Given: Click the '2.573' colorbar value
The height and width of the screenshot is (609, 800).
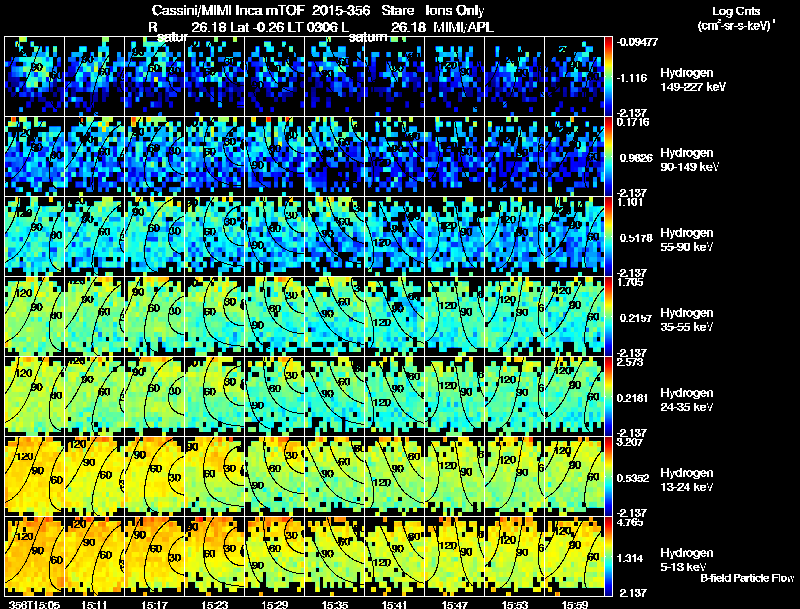Looking at the screenshot, I should 630,362.
